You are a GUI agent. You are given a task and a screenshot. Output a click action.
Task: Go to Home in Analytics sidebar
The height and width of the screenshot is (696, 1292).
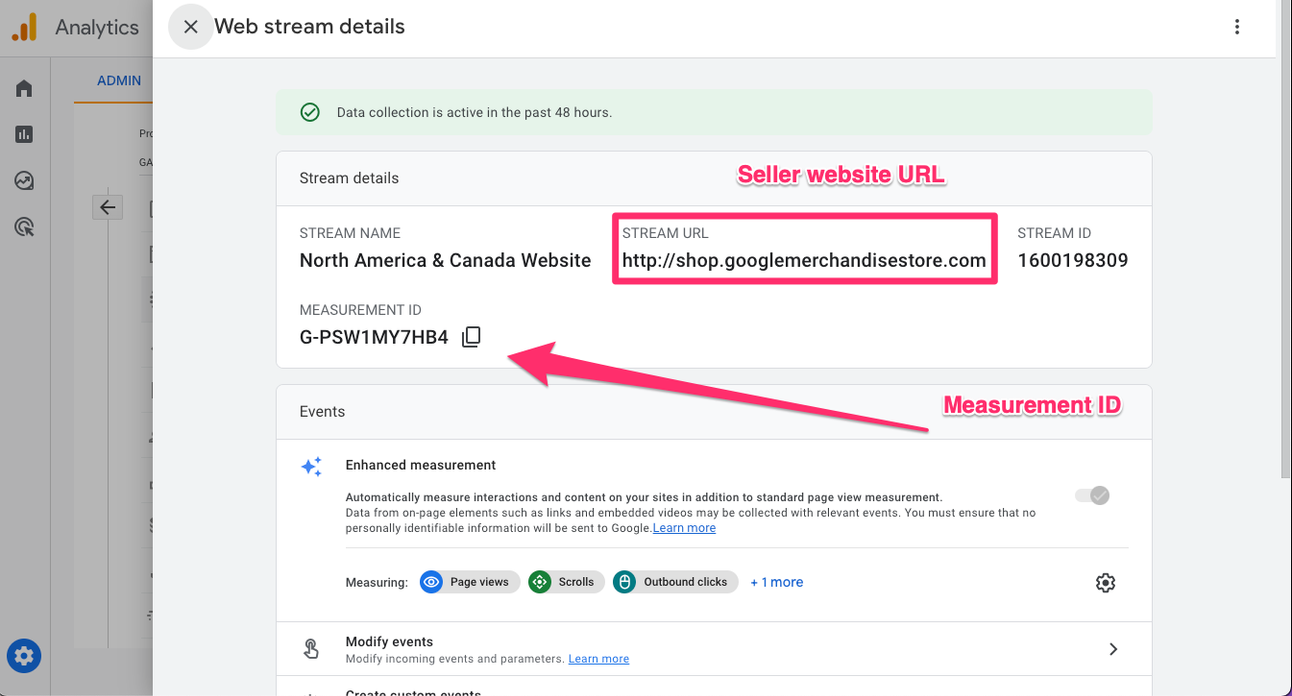pyautogui.click(x=24, y=88)
